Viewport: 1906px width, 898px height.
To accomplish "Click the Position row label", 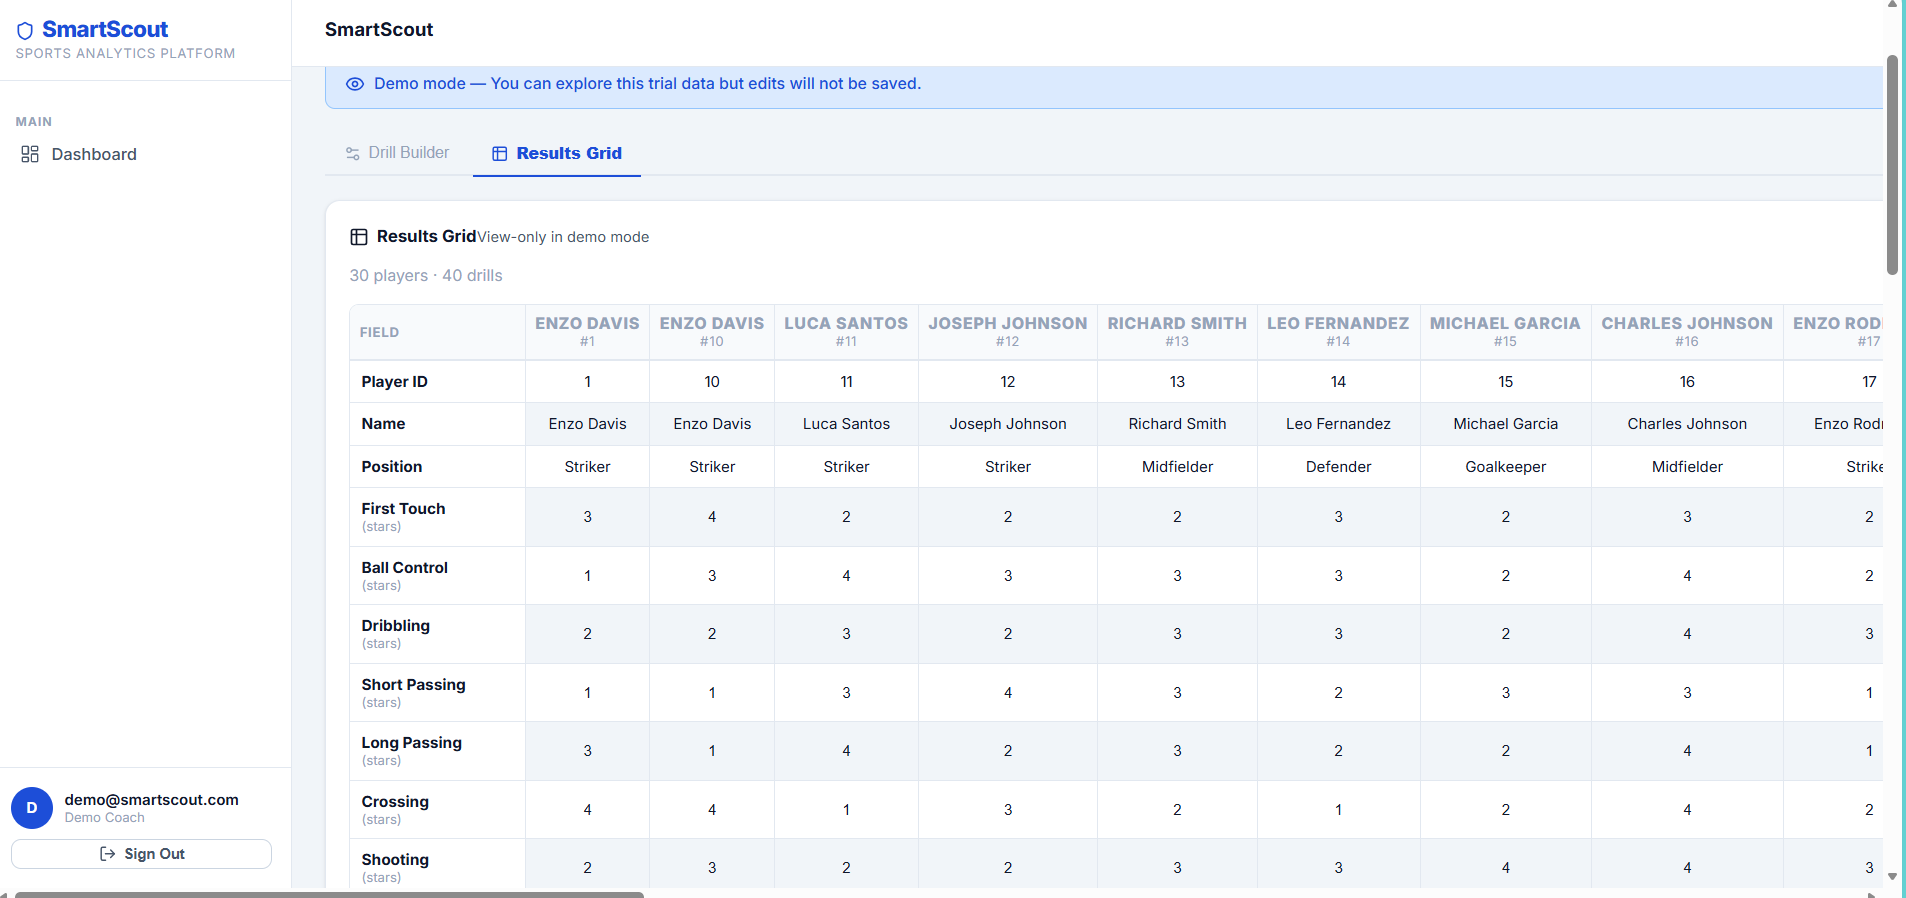I will click(x=392, y=467).
